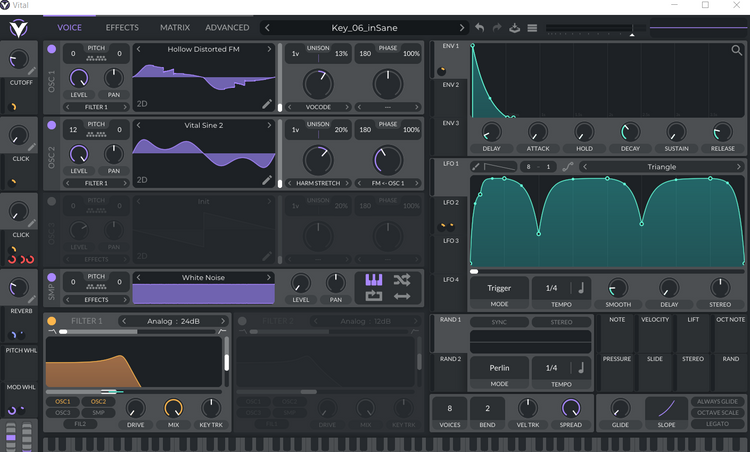Toggle LFO 1 smooth curve icon
Screen dimensions: 750x452
pos(567,166)
